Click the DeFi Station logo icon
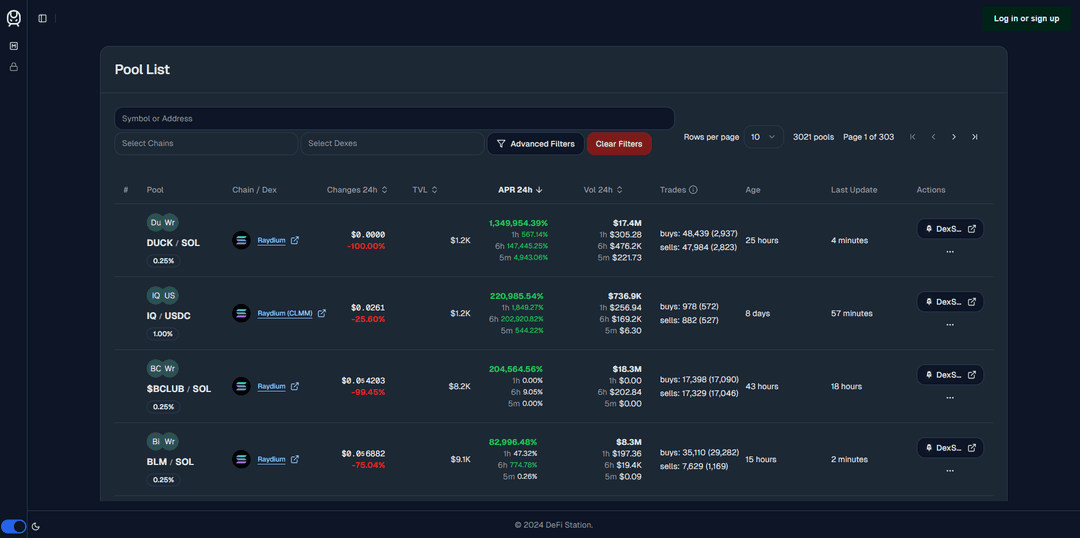1080x538 pixels. pyautogui.click(x=13, y=18)
